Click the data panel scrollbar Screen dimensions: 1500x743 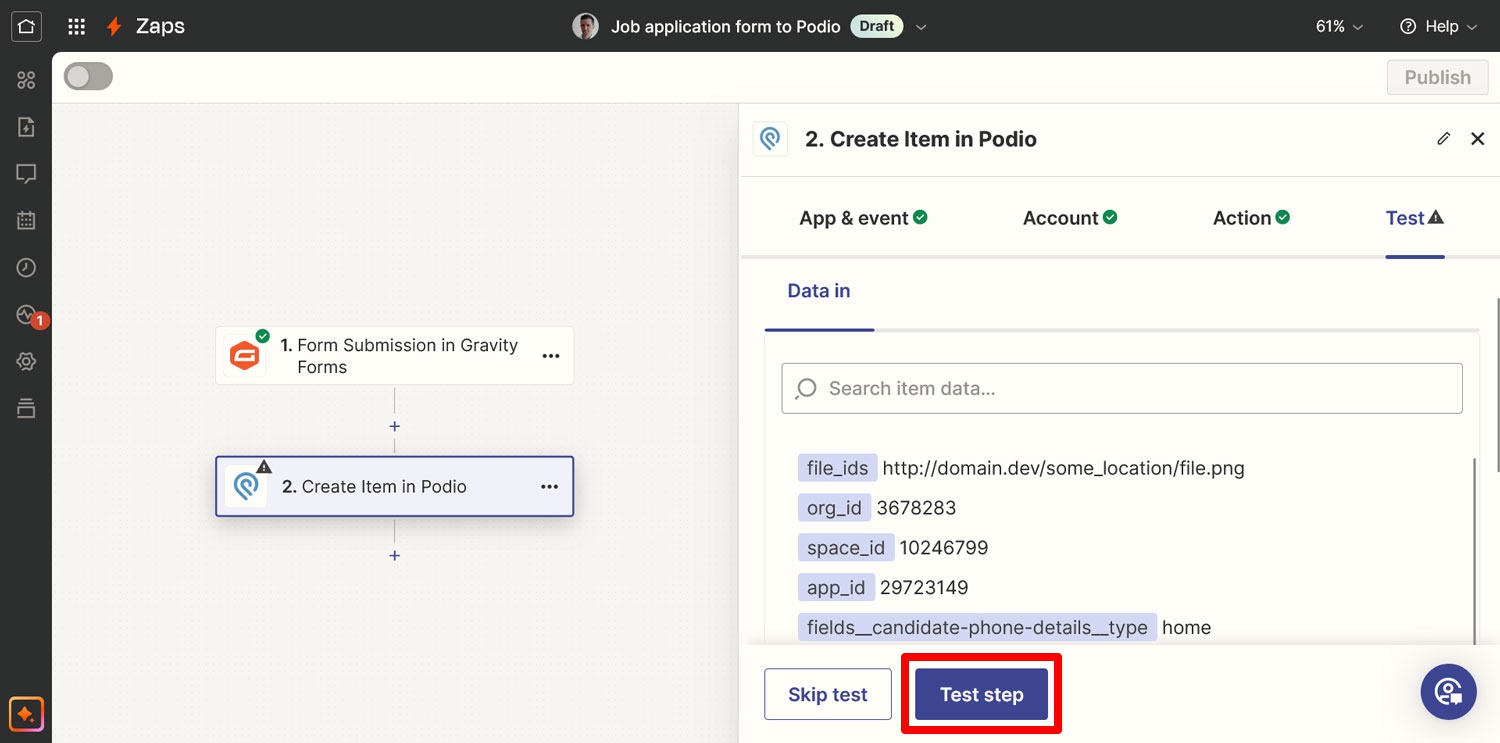[x=1475, y=550]
